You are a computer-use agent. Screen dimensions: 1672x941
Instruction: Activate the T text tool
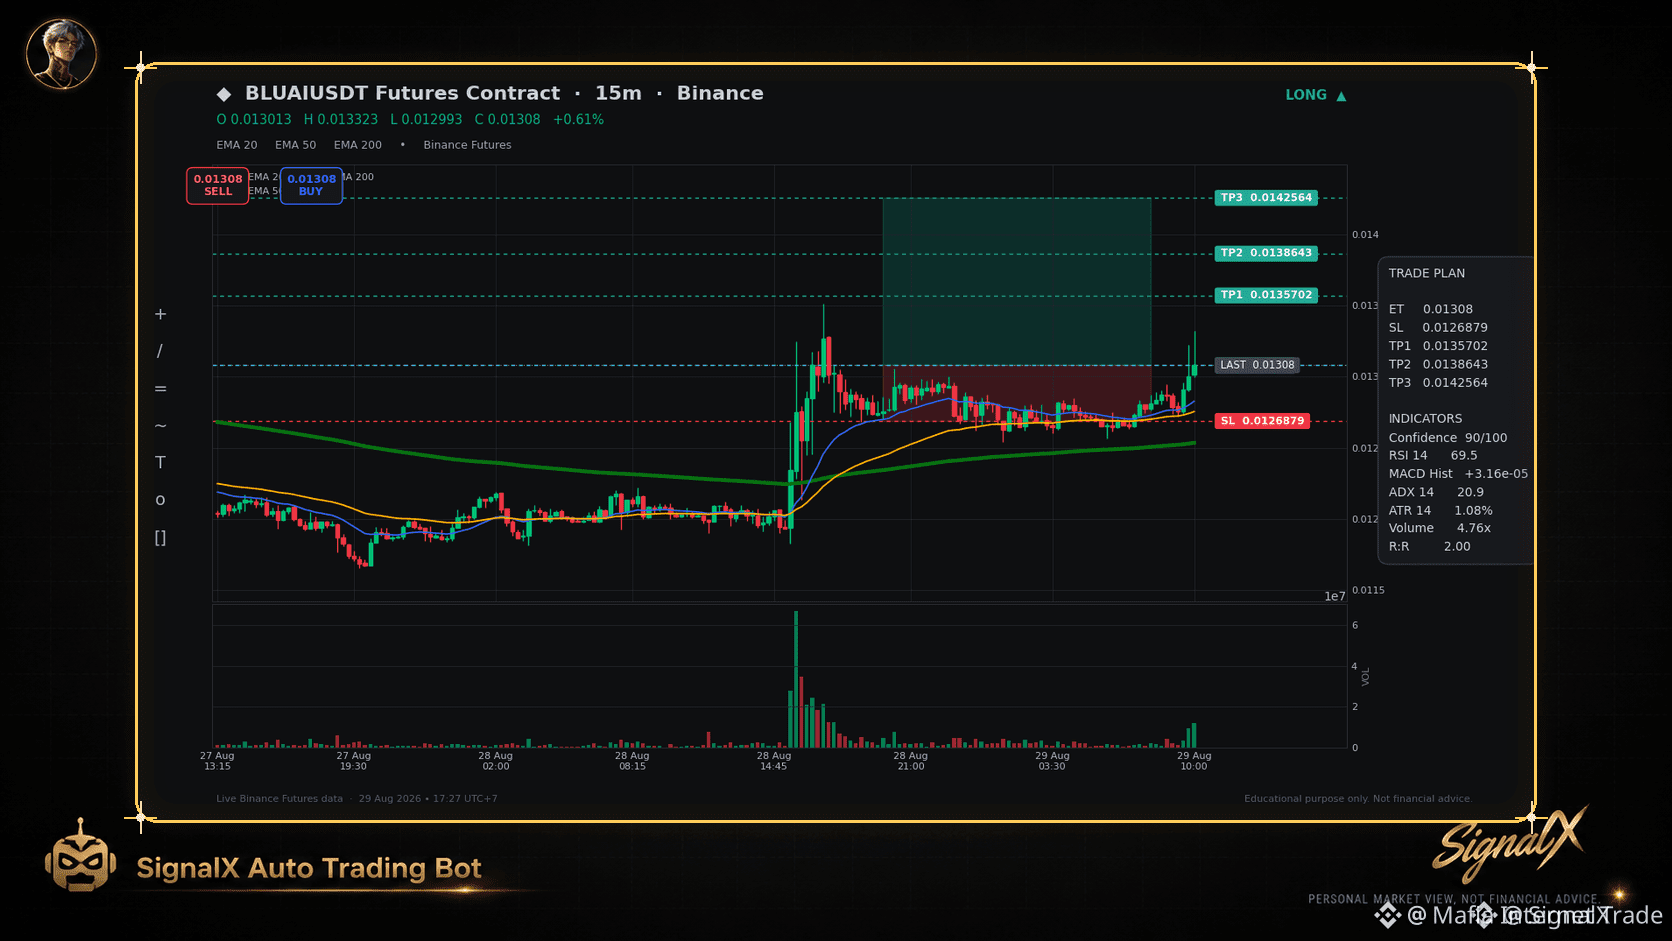(160, 462)
